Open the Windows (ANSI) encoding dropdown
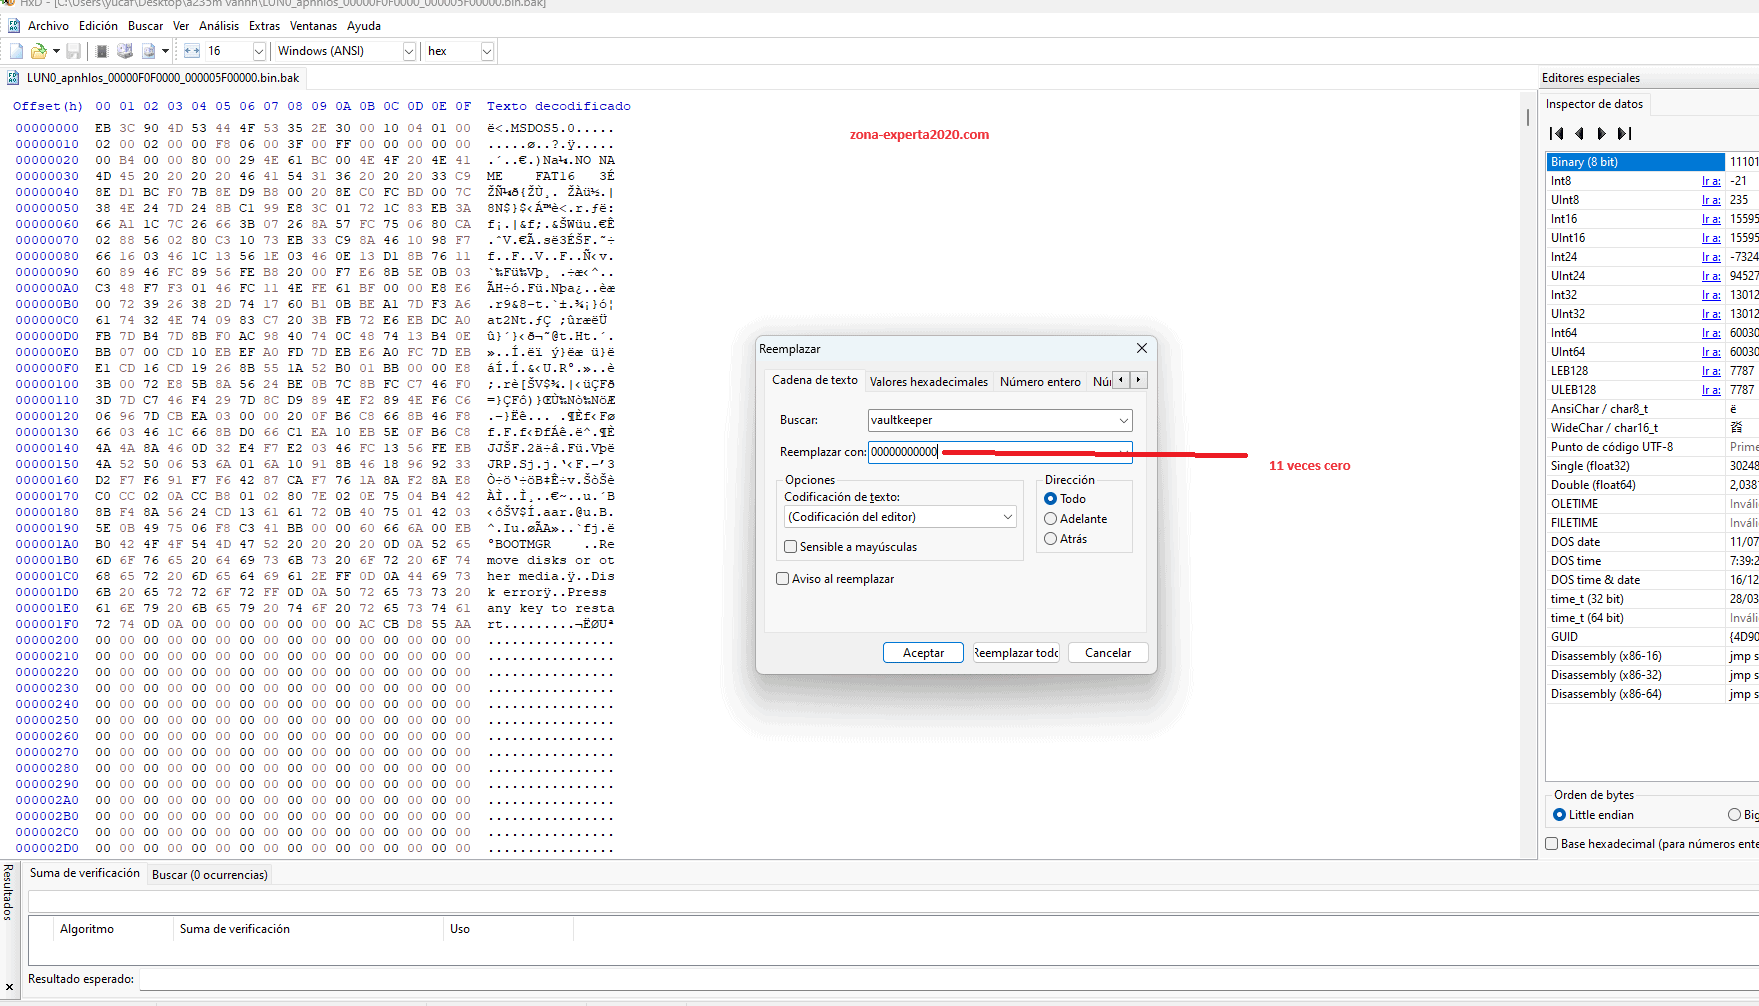 point(409,50)
